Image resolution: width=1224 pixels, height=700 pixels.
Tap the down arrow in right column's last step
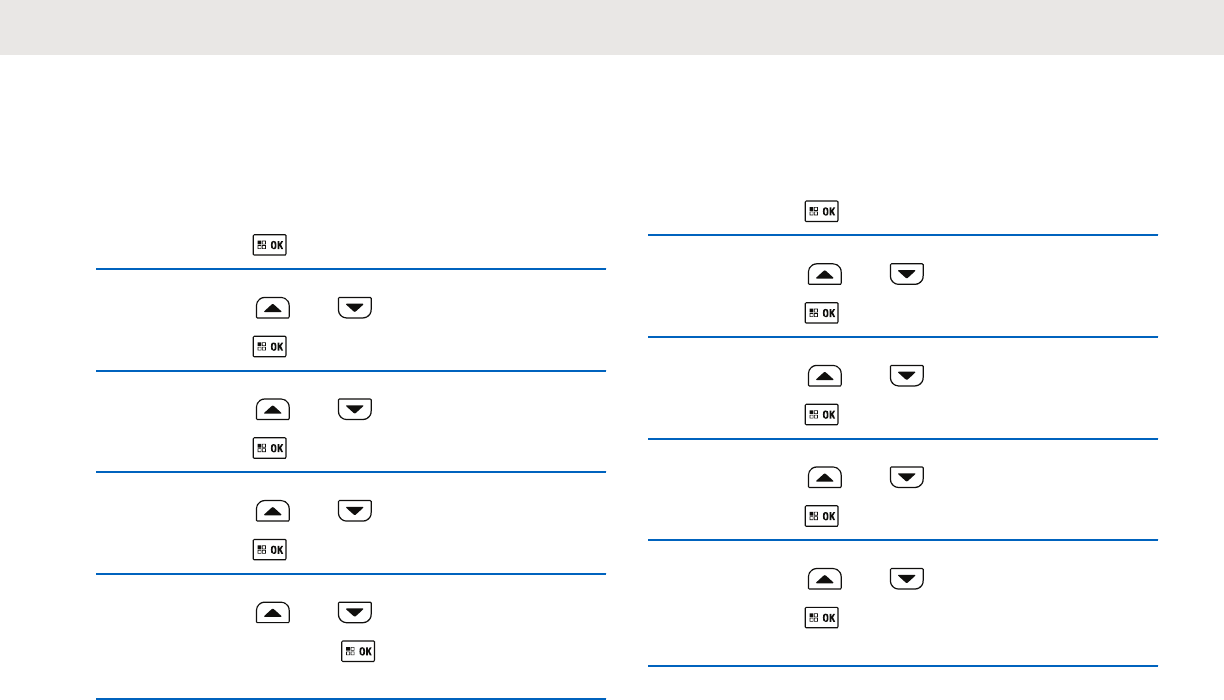click(x=906, y=579)
